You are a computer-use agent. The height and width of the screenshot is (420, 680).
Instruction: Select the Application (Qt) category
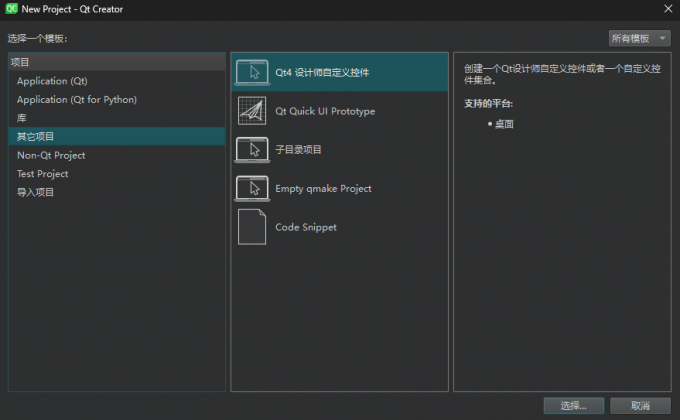(x=117, y=81)
